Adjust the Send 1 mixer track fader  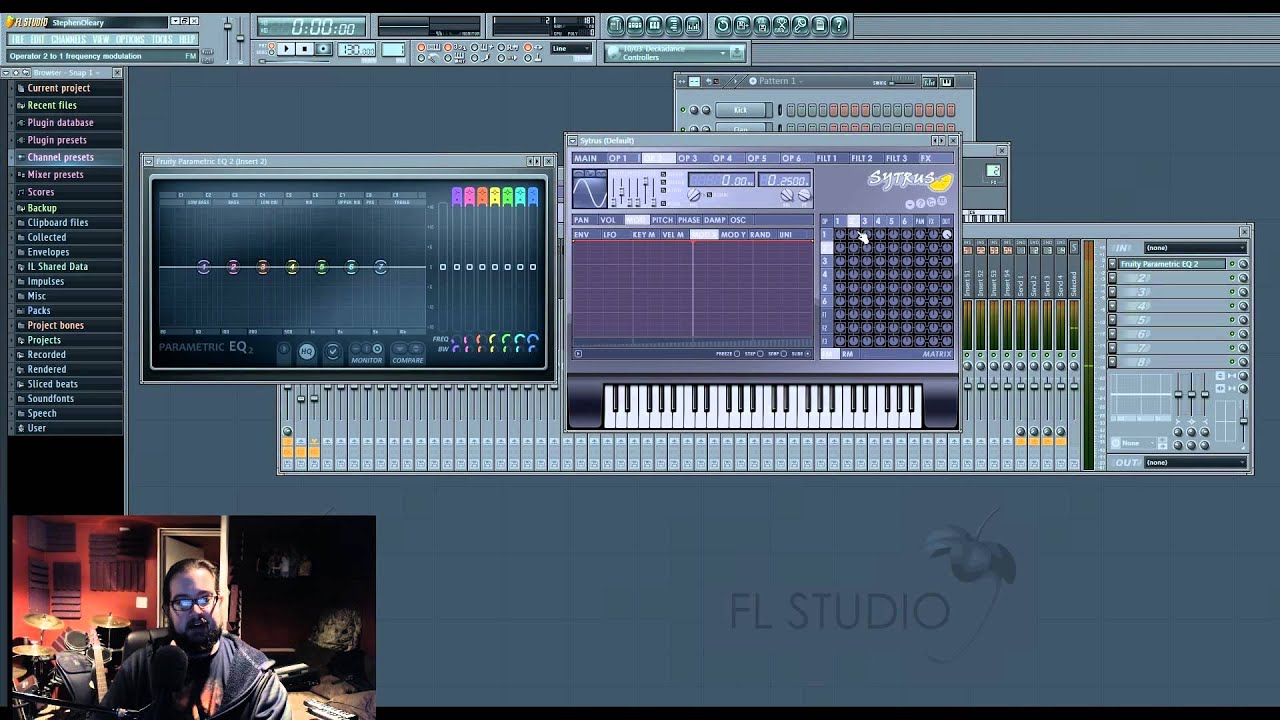click(x=1021, y=386)
